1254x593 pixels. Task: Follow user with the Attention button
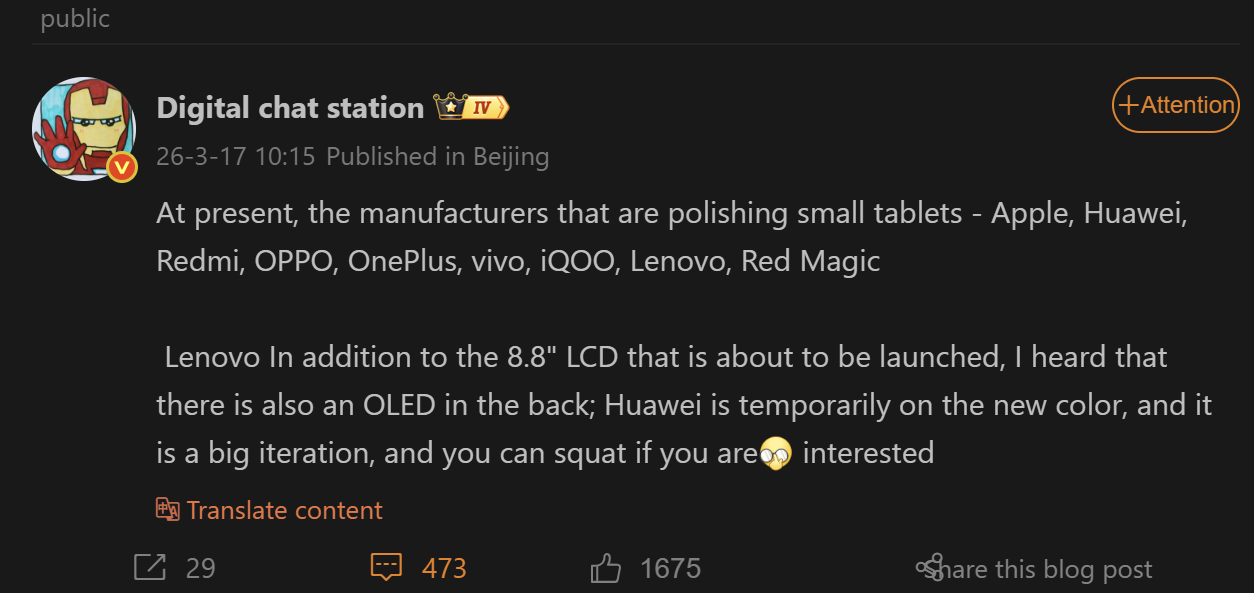pos(1175,105)
